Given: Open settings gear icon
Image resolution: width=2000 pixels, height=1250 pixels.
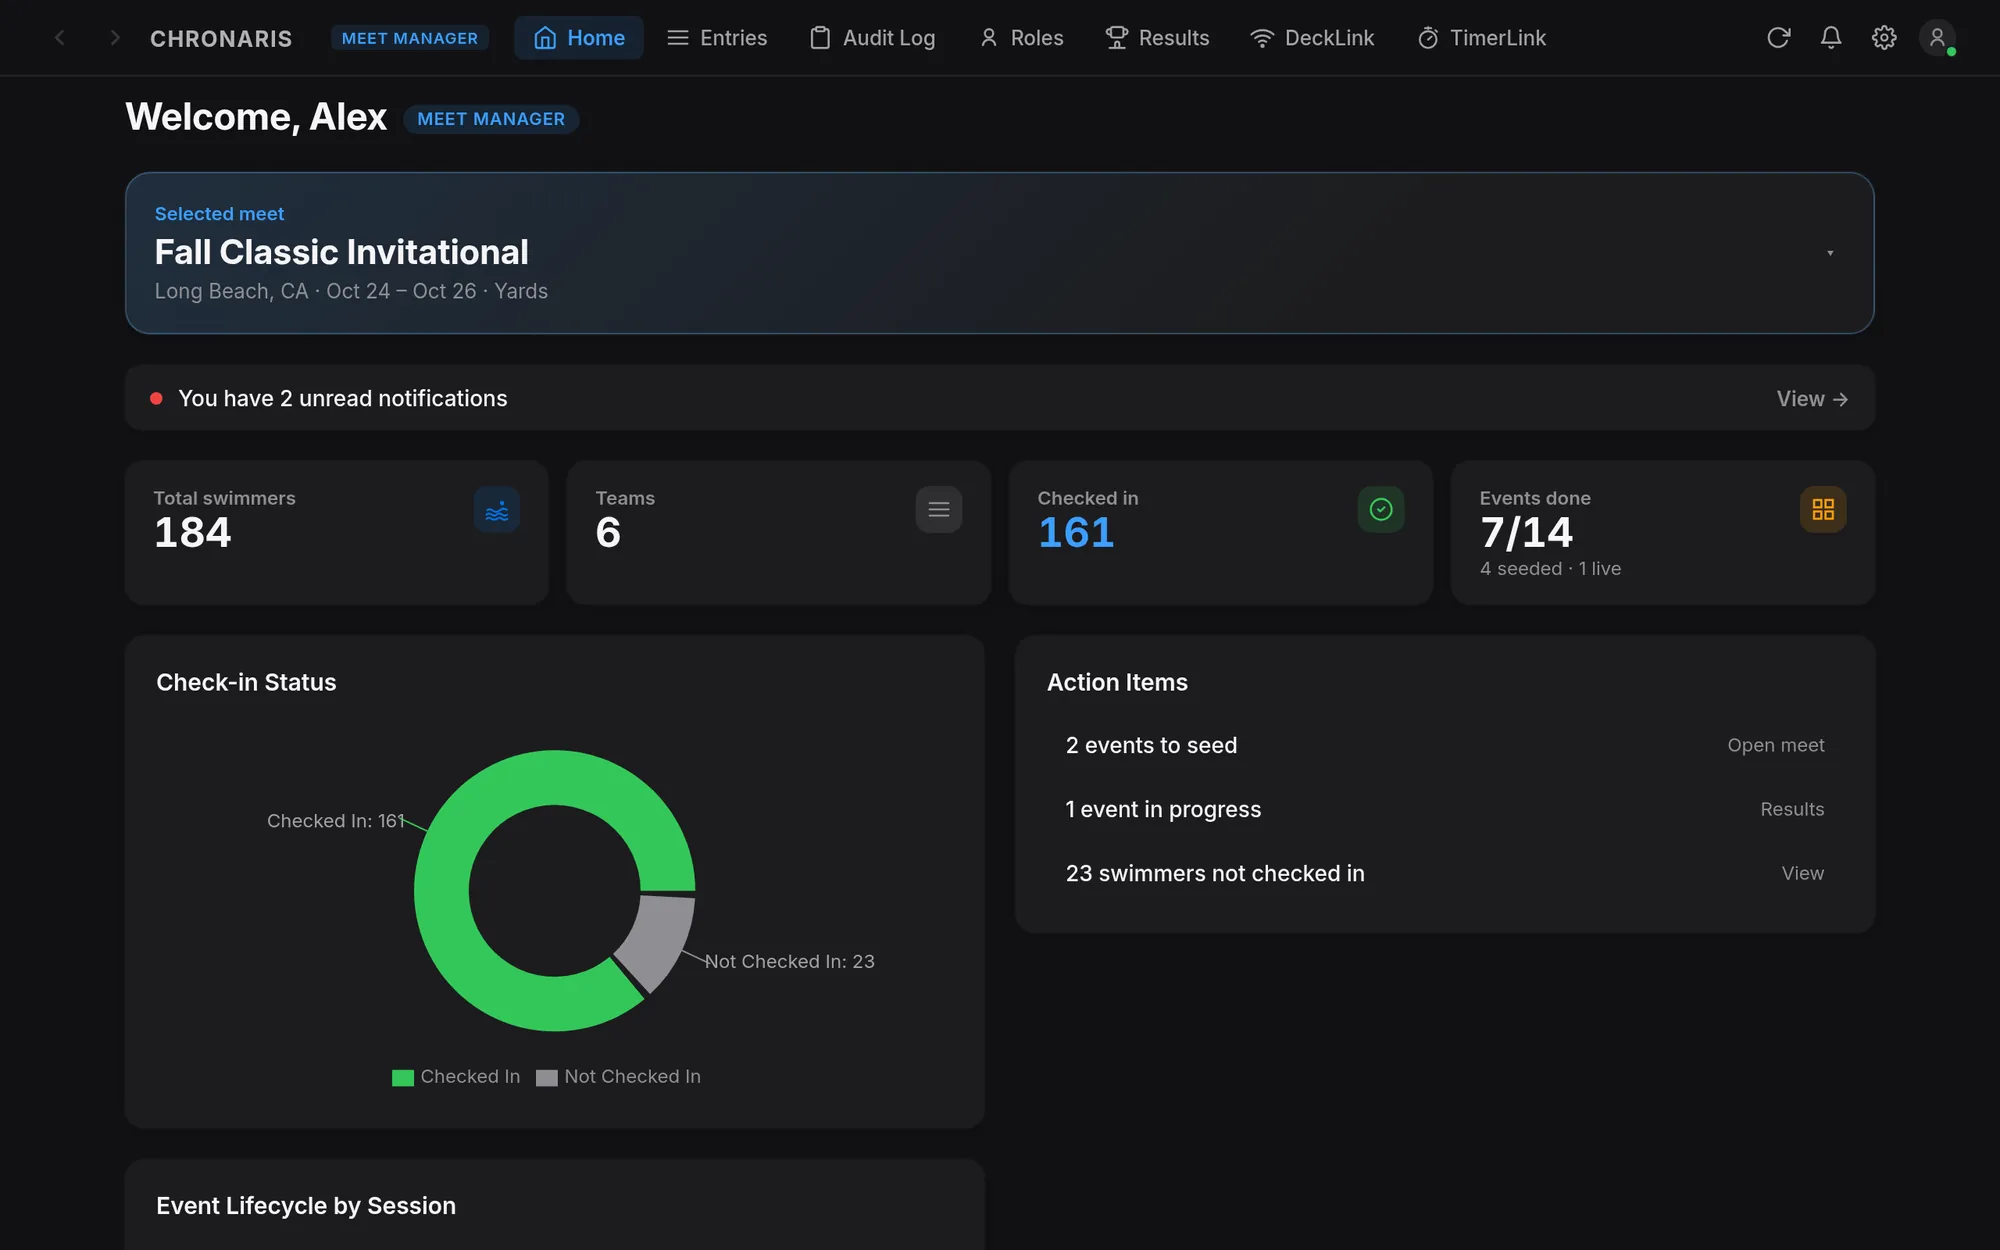Looking at the screenshot, I should (x=1884, y=38).
